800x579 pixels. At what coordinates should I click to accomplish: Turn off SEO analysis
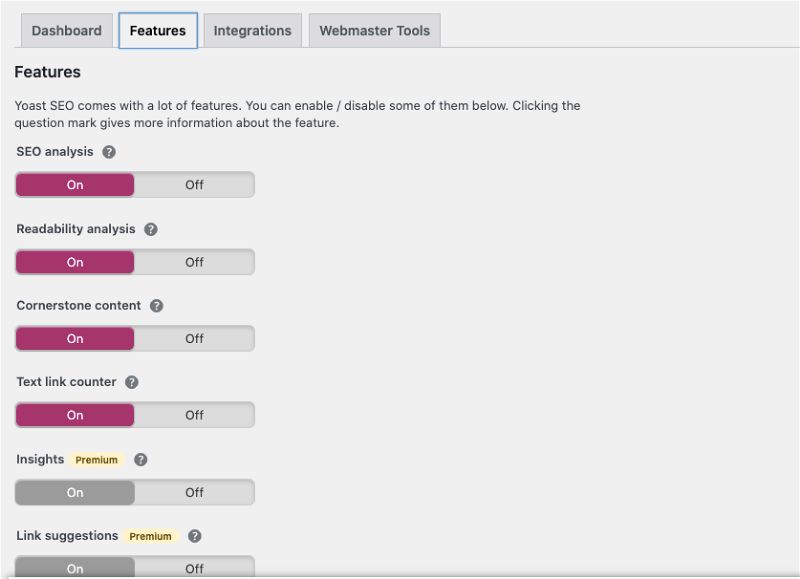tap(194, 185)
